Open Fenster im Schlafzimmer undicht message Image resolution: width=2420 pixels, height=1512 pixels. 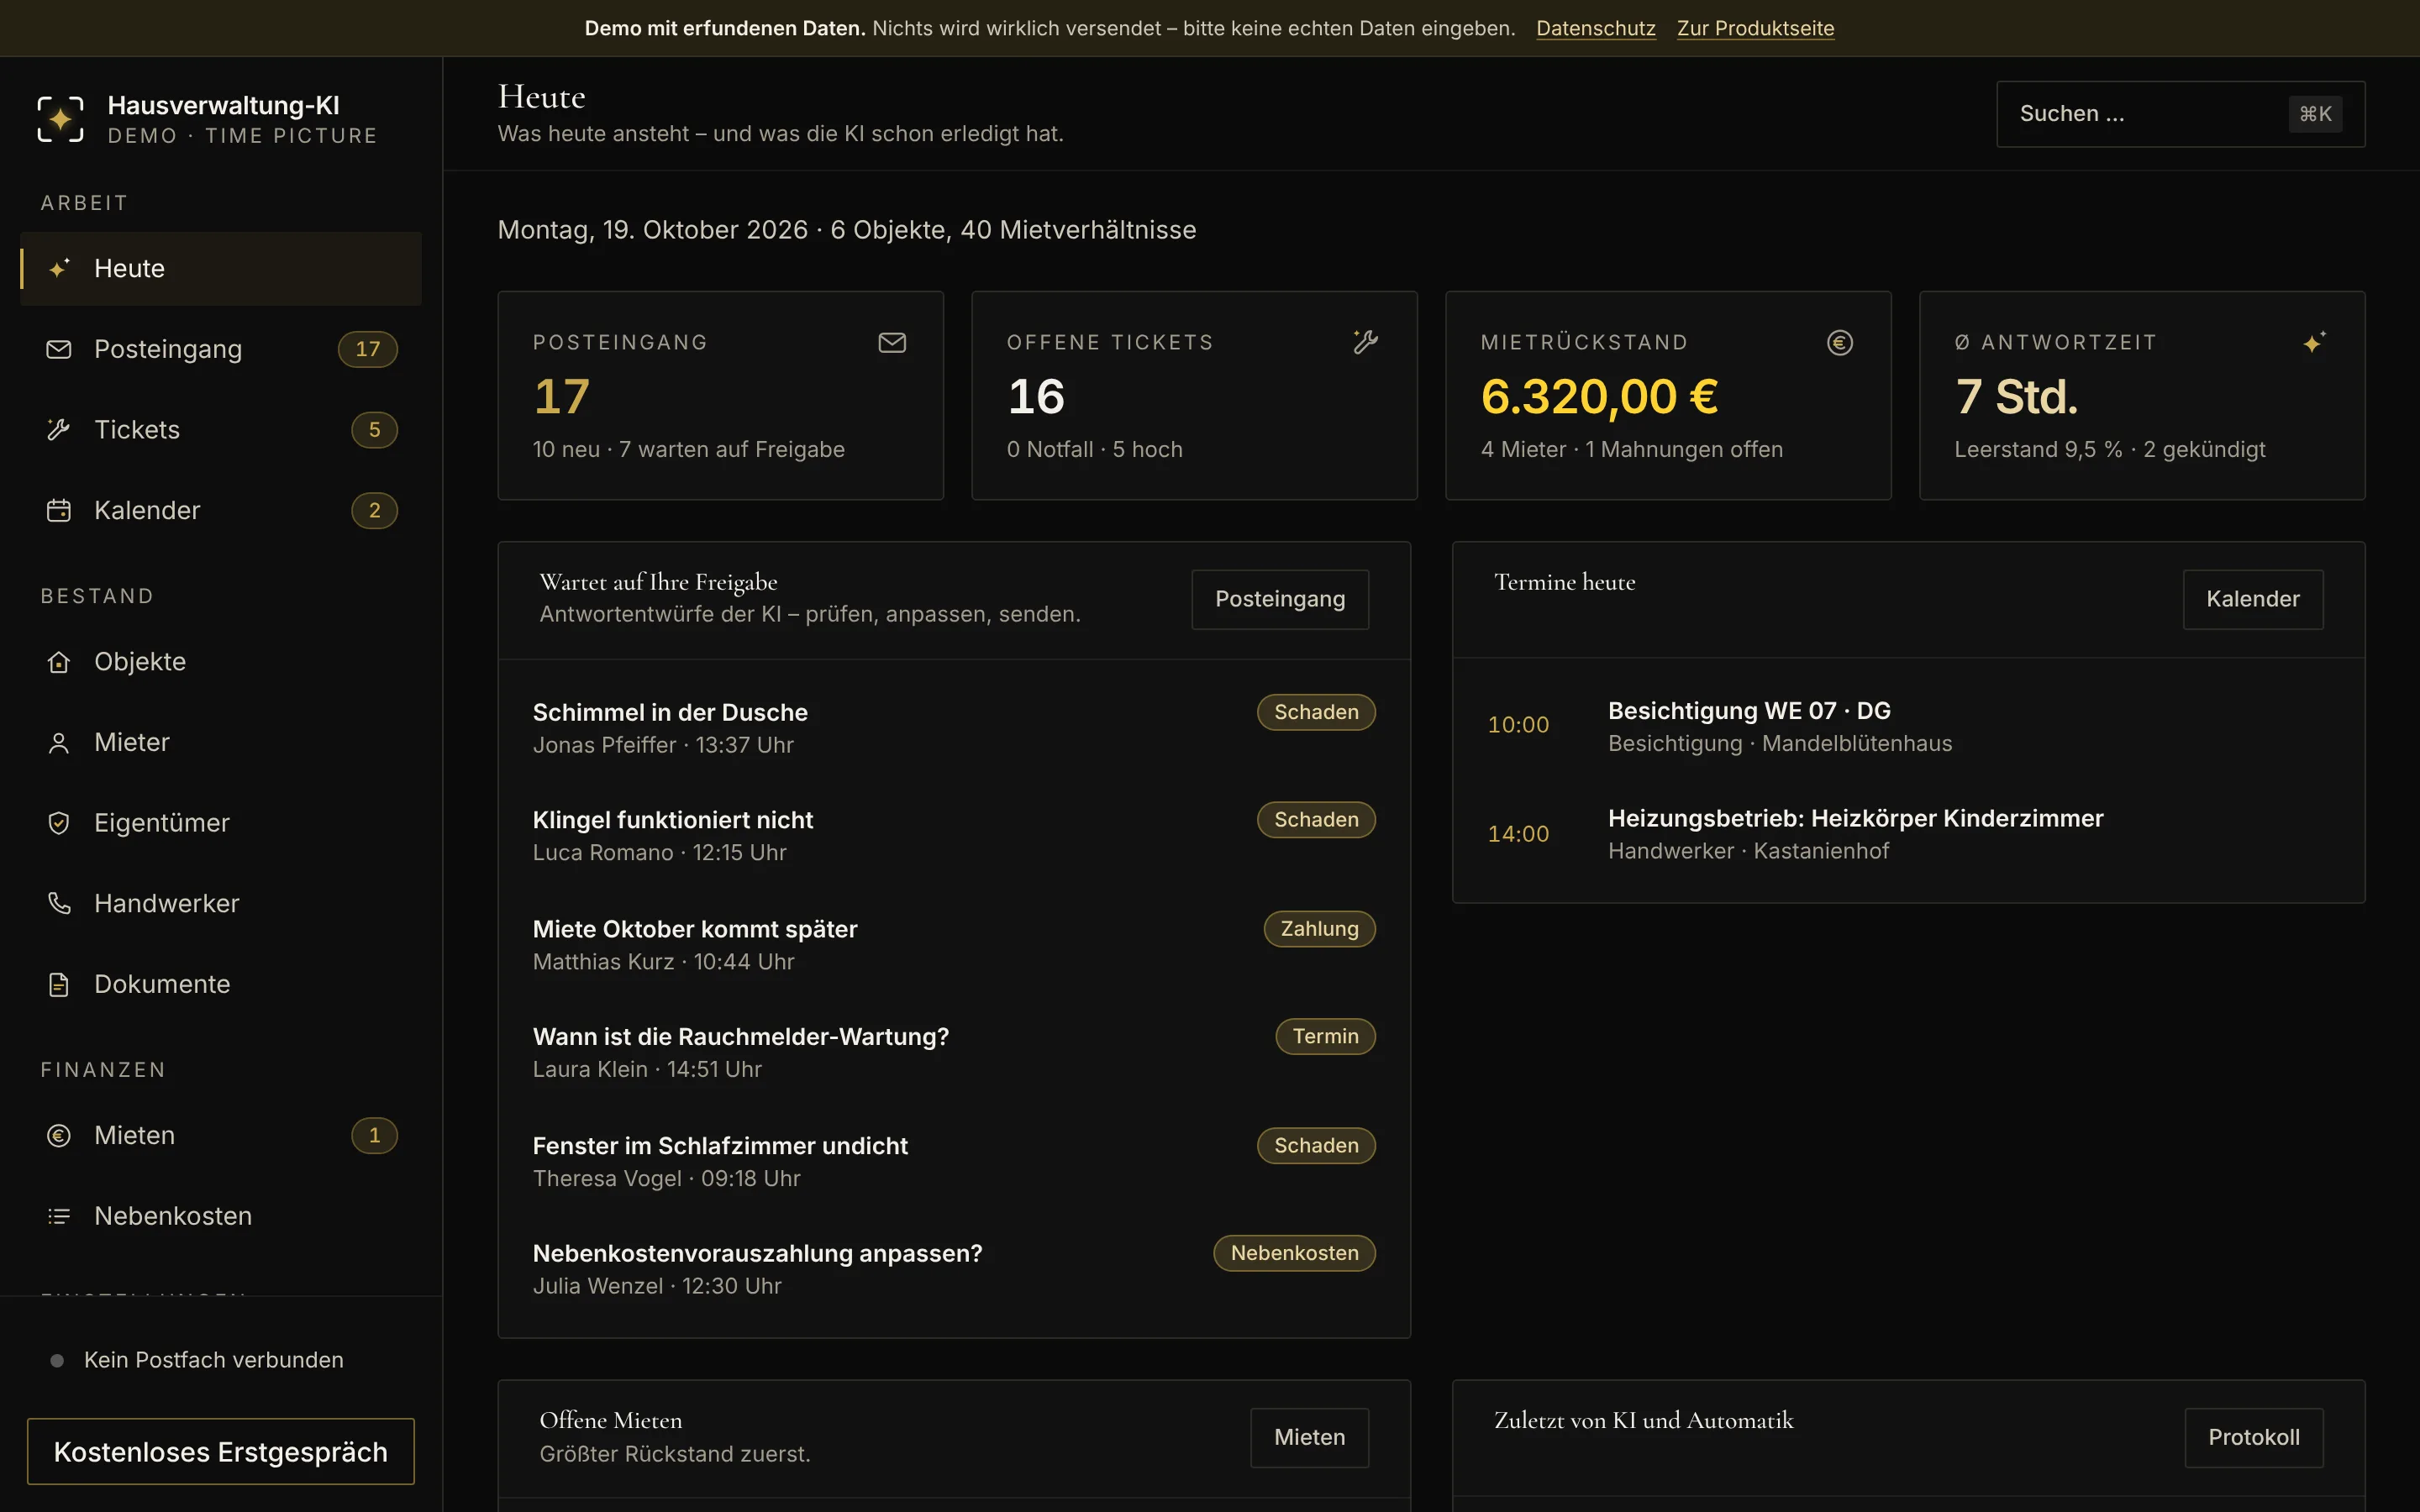954,1161
